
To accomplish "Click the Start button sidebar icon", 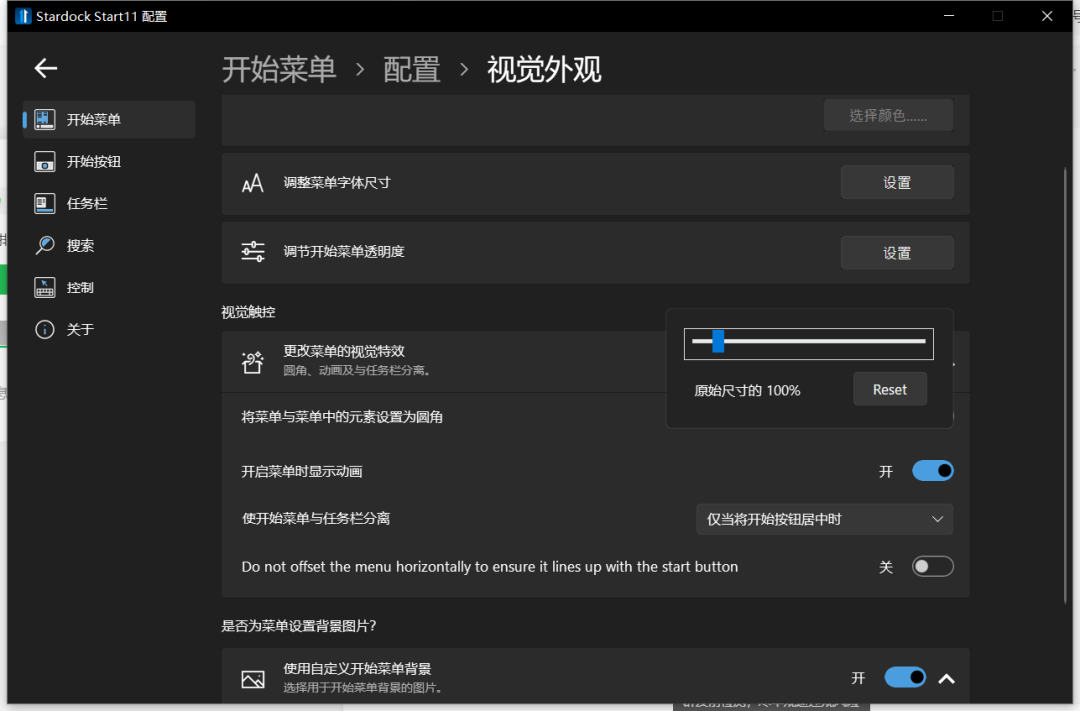I will pyautogui.click(x=45, y=161).
